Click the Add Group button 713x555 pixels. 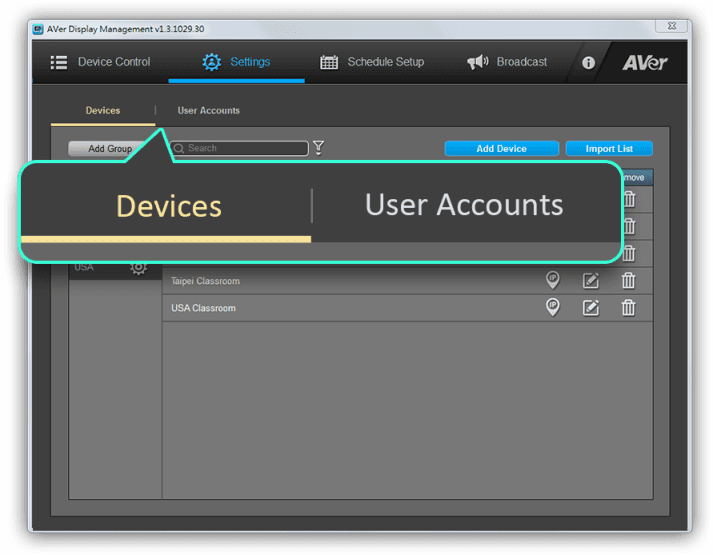tap(110, 149)
